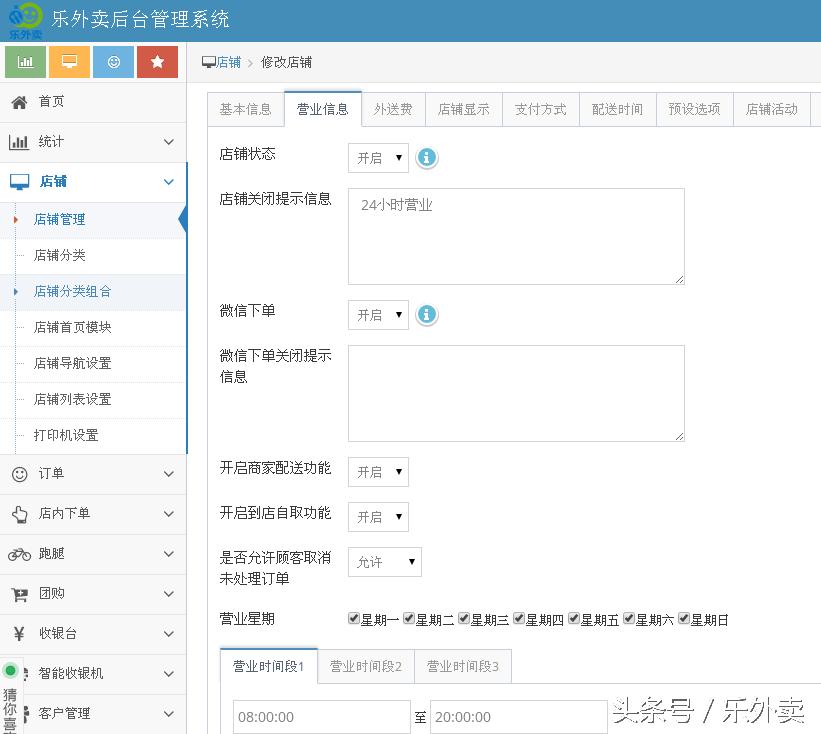This screenshot has width=821, height=734.
Task: Open the green statistics bar-chart icon
Action: pyautogui.click(x=25, y=61)
